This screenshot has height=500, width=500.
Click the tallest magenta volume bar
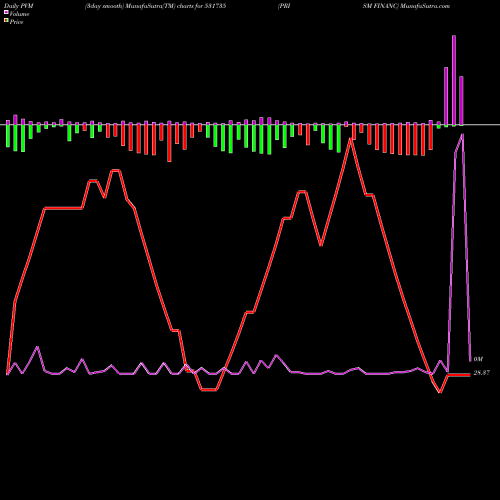click(454, 80)
